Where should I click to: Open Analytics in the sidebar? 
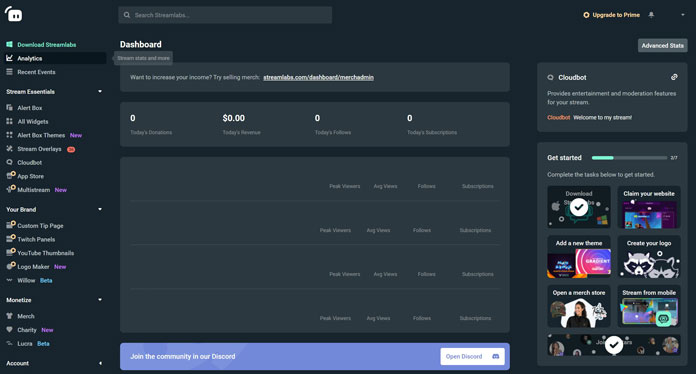click(55, 58)
